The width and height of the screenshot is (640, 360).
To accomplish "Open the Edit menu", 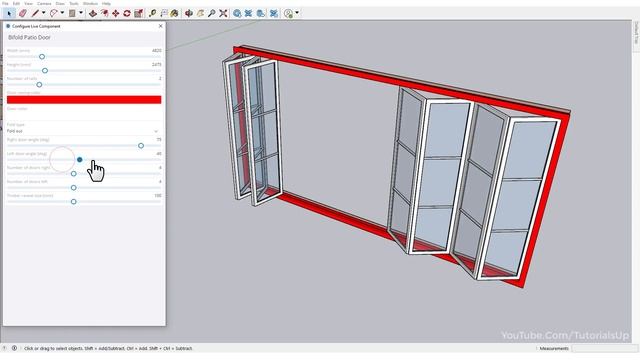I will pos(16,3).
